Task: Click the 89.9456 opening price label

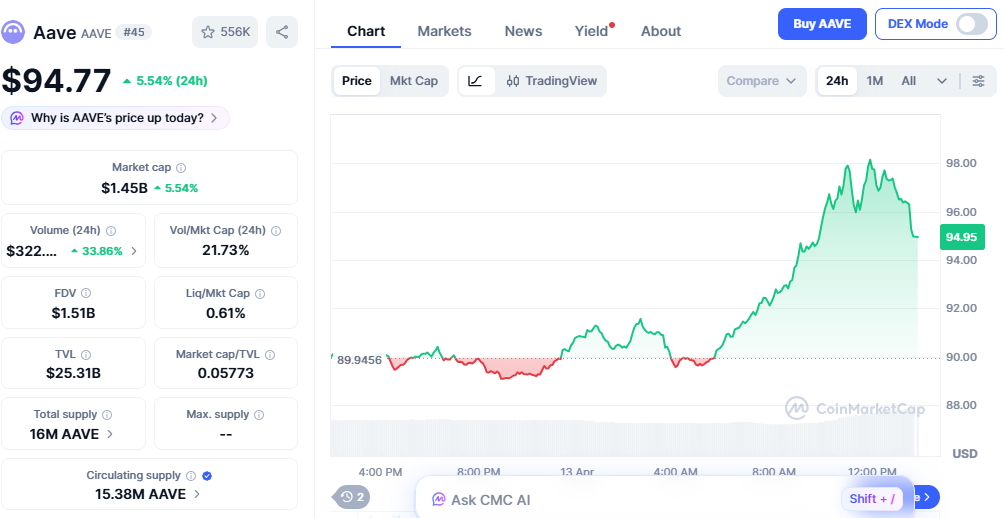Action: [x=359, y=360]
